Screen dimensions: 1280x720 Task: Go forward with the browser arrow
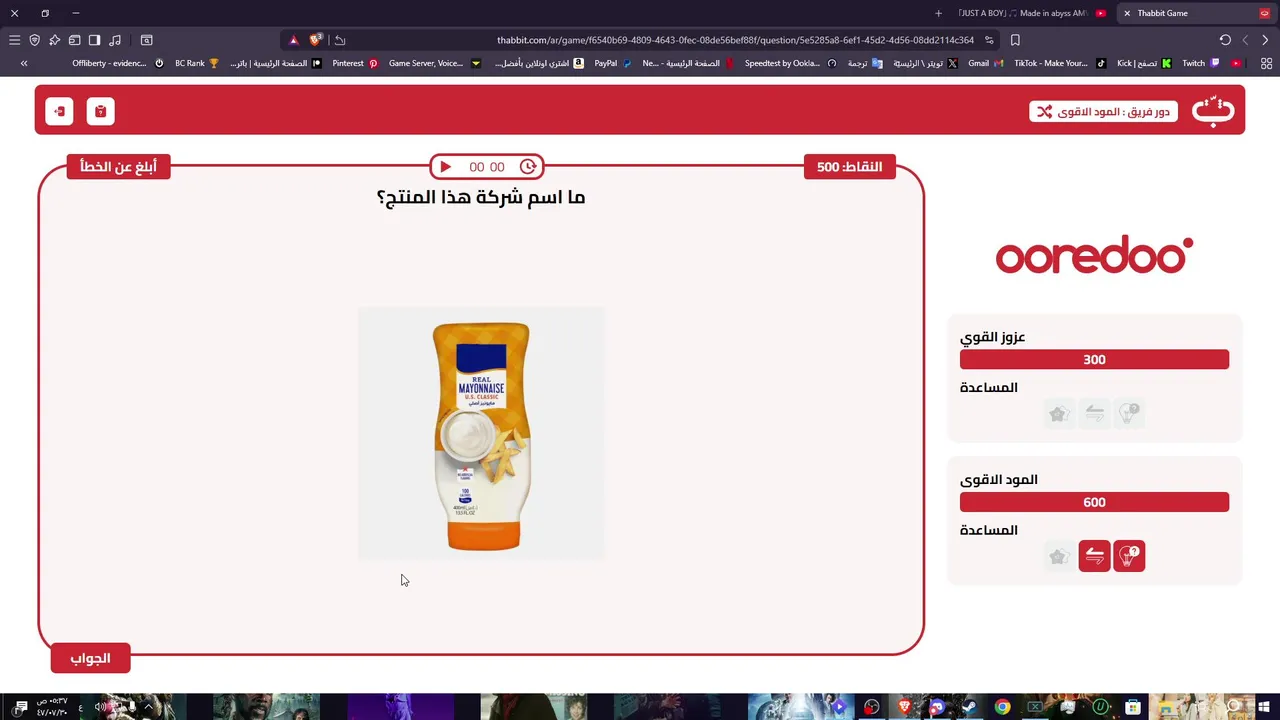tap(1245, 40)
